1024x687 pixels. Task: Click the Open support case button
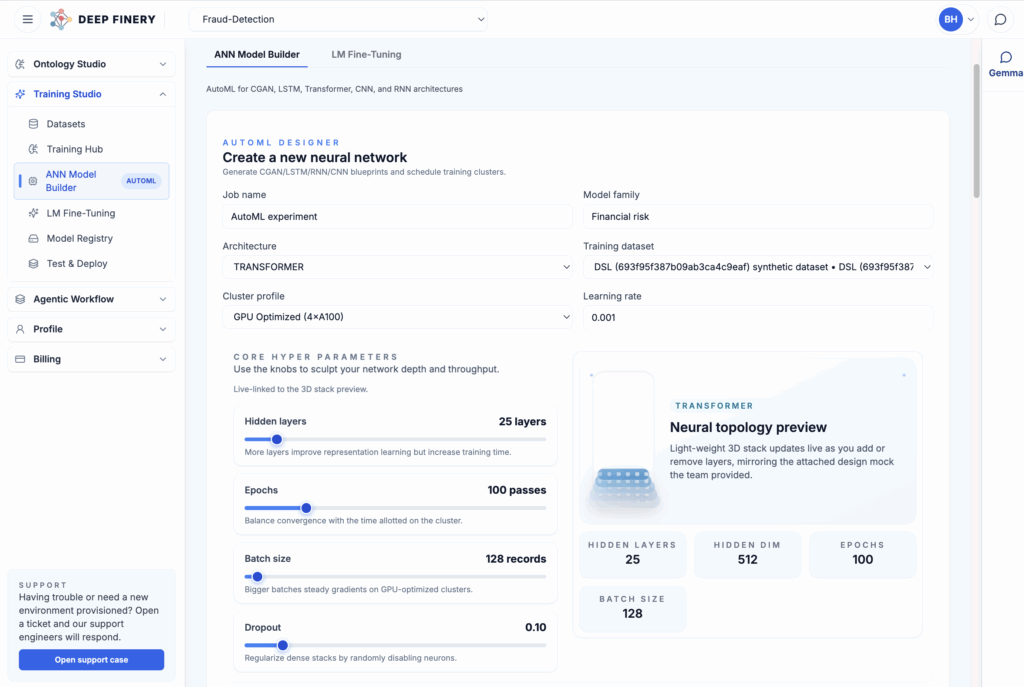pyautogui.click(x=91, y=660)
